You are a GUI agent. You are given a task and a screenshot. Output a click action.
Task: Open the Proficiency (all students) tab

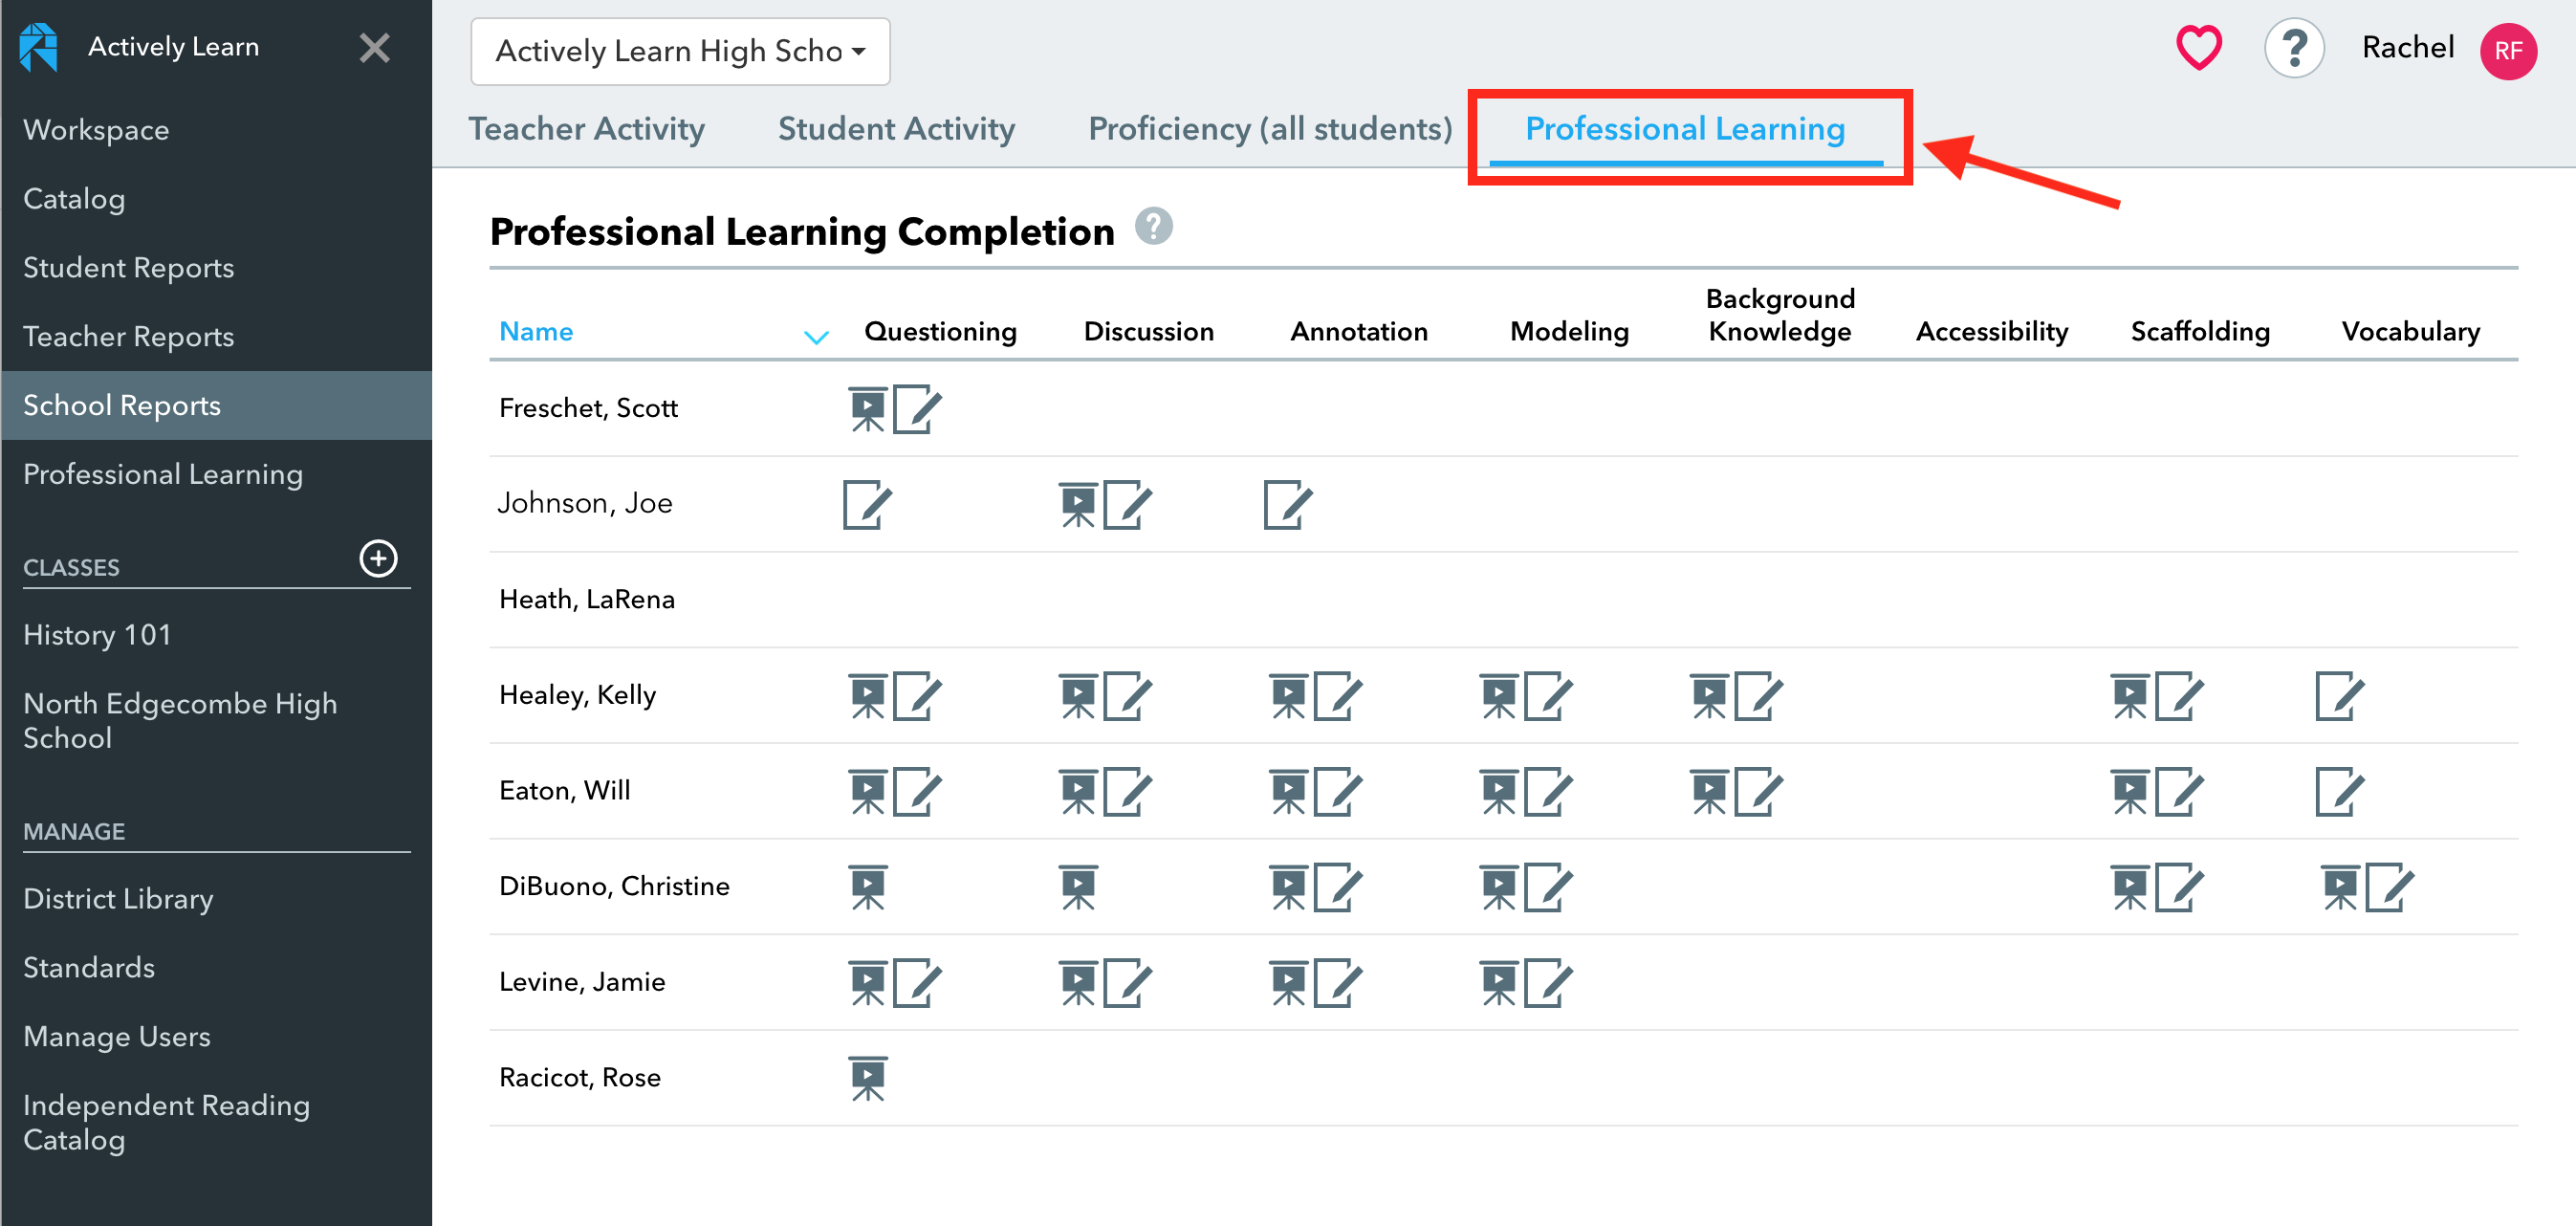[x=1270, y=129]
